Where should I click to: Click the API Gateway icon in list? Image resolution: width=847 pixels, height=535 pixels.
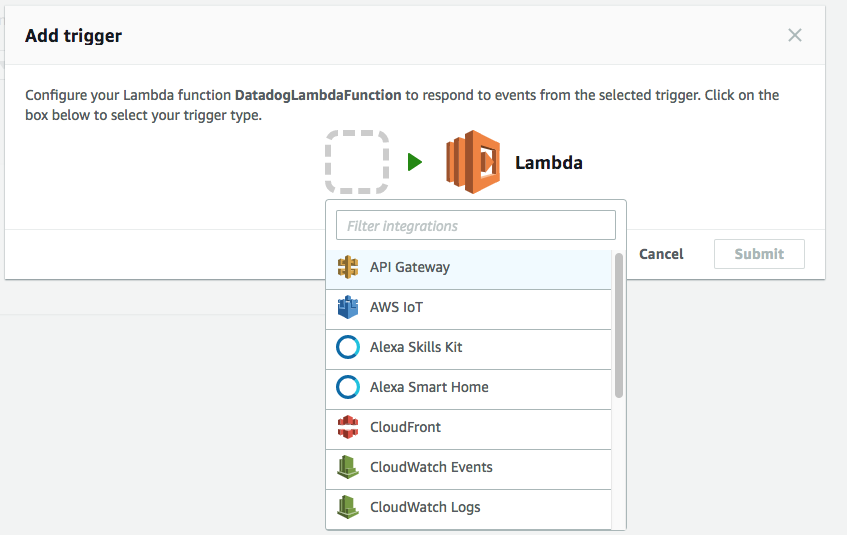pos(348,267)
